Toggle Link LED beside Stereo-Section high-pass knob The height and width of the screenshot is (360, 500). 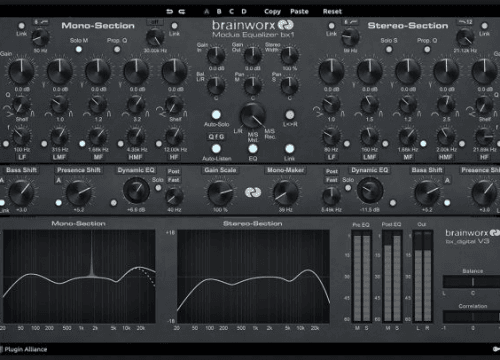click(x=331, y=26)
